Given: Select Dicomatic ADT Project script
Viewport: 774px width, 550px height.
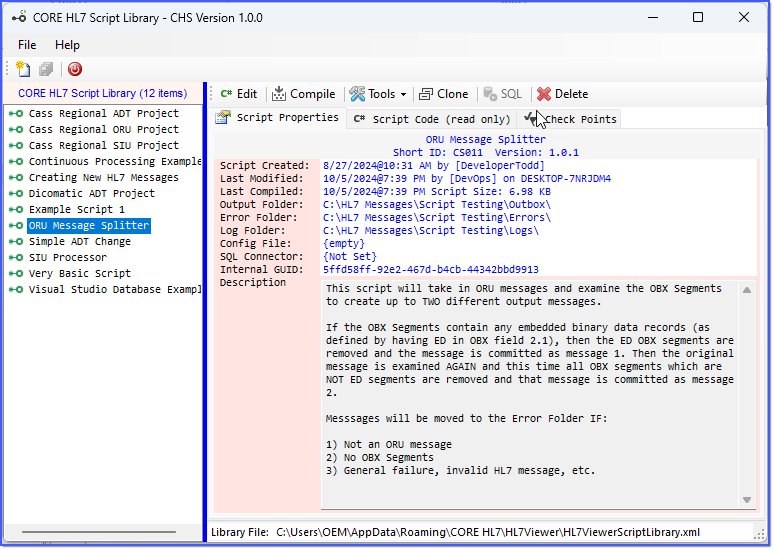Looking at the screenshot, I should point(92,194).
